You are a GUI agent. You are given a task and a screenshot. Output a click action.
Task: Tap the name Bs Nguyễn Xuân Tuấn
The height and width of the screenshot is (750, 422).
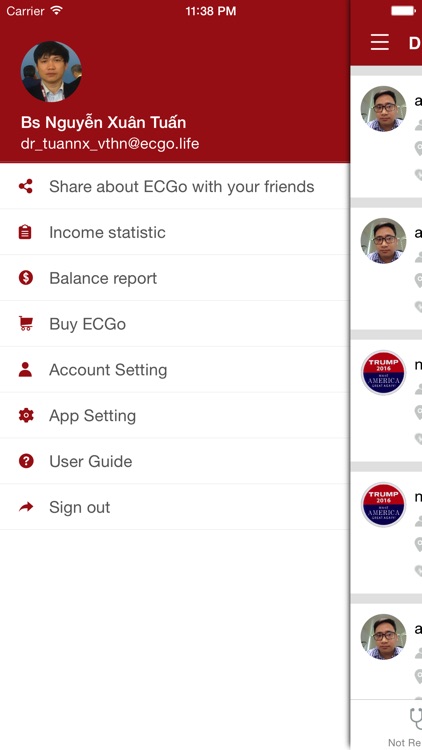pyautogui.click(x=103, y=122)
